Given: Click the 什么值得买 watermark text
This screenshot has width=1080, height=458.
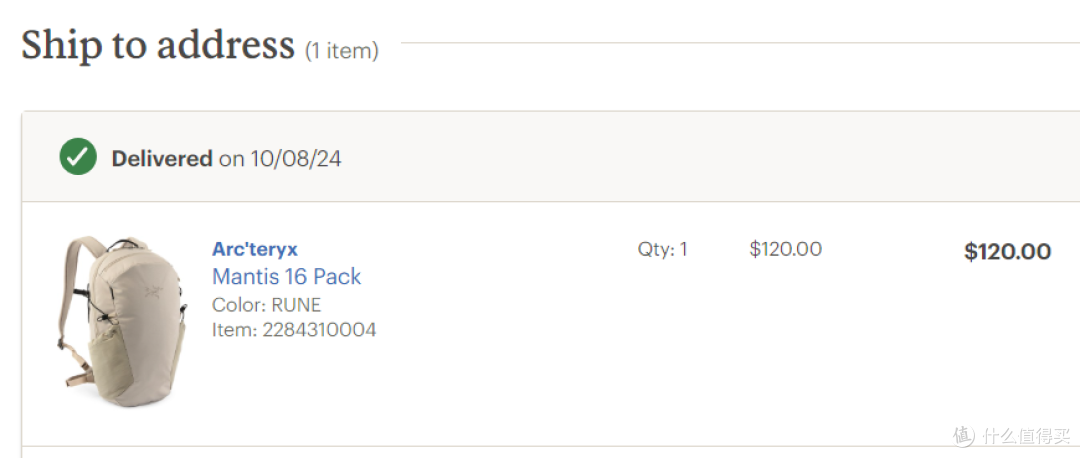Looking at the screenshot, I should click(x=1027, y=436).
